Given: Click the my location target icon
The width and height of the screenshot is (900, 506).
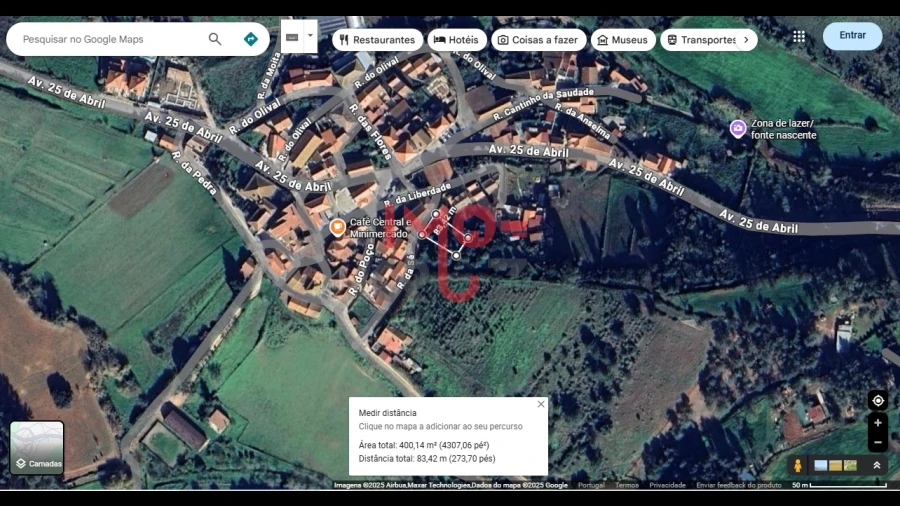Looking at the screenshot, I should pos(877,400).
